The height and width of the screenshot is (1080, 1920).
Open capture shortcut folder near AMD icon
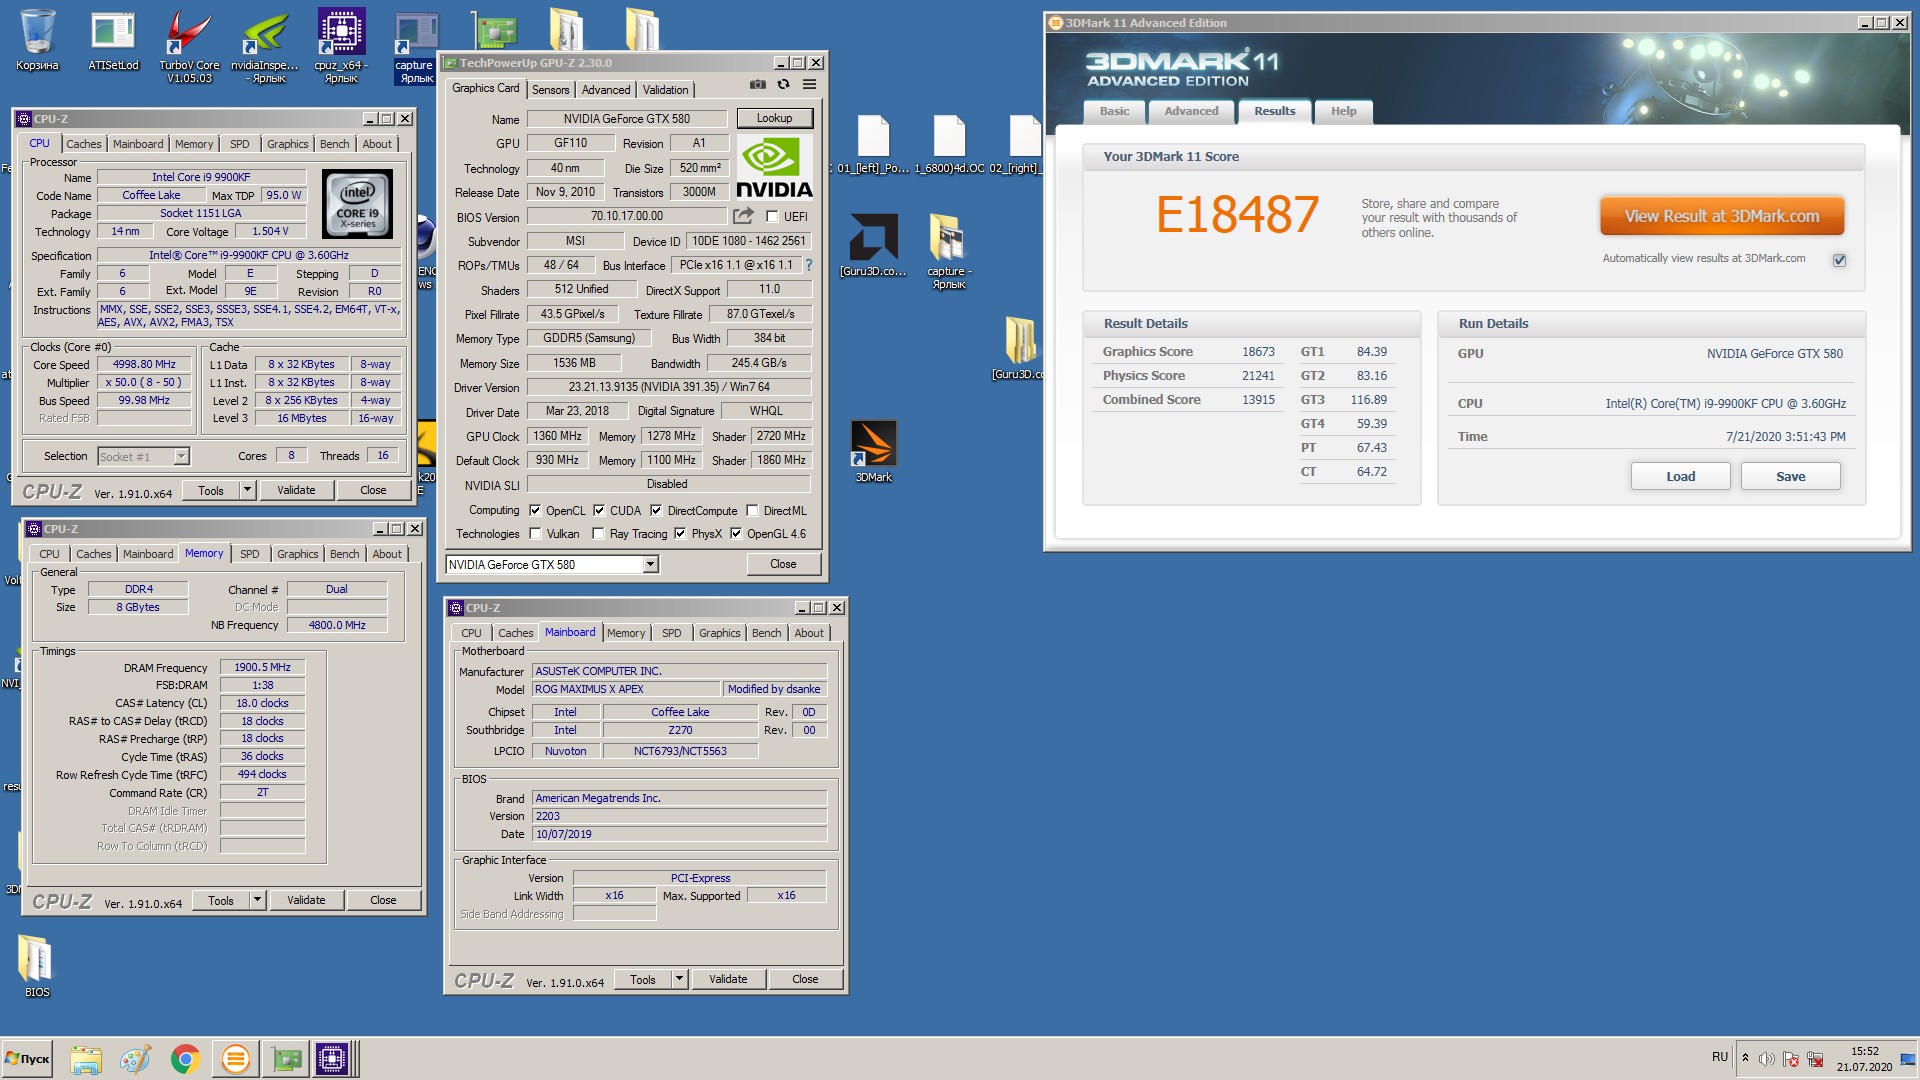(947, 250)
